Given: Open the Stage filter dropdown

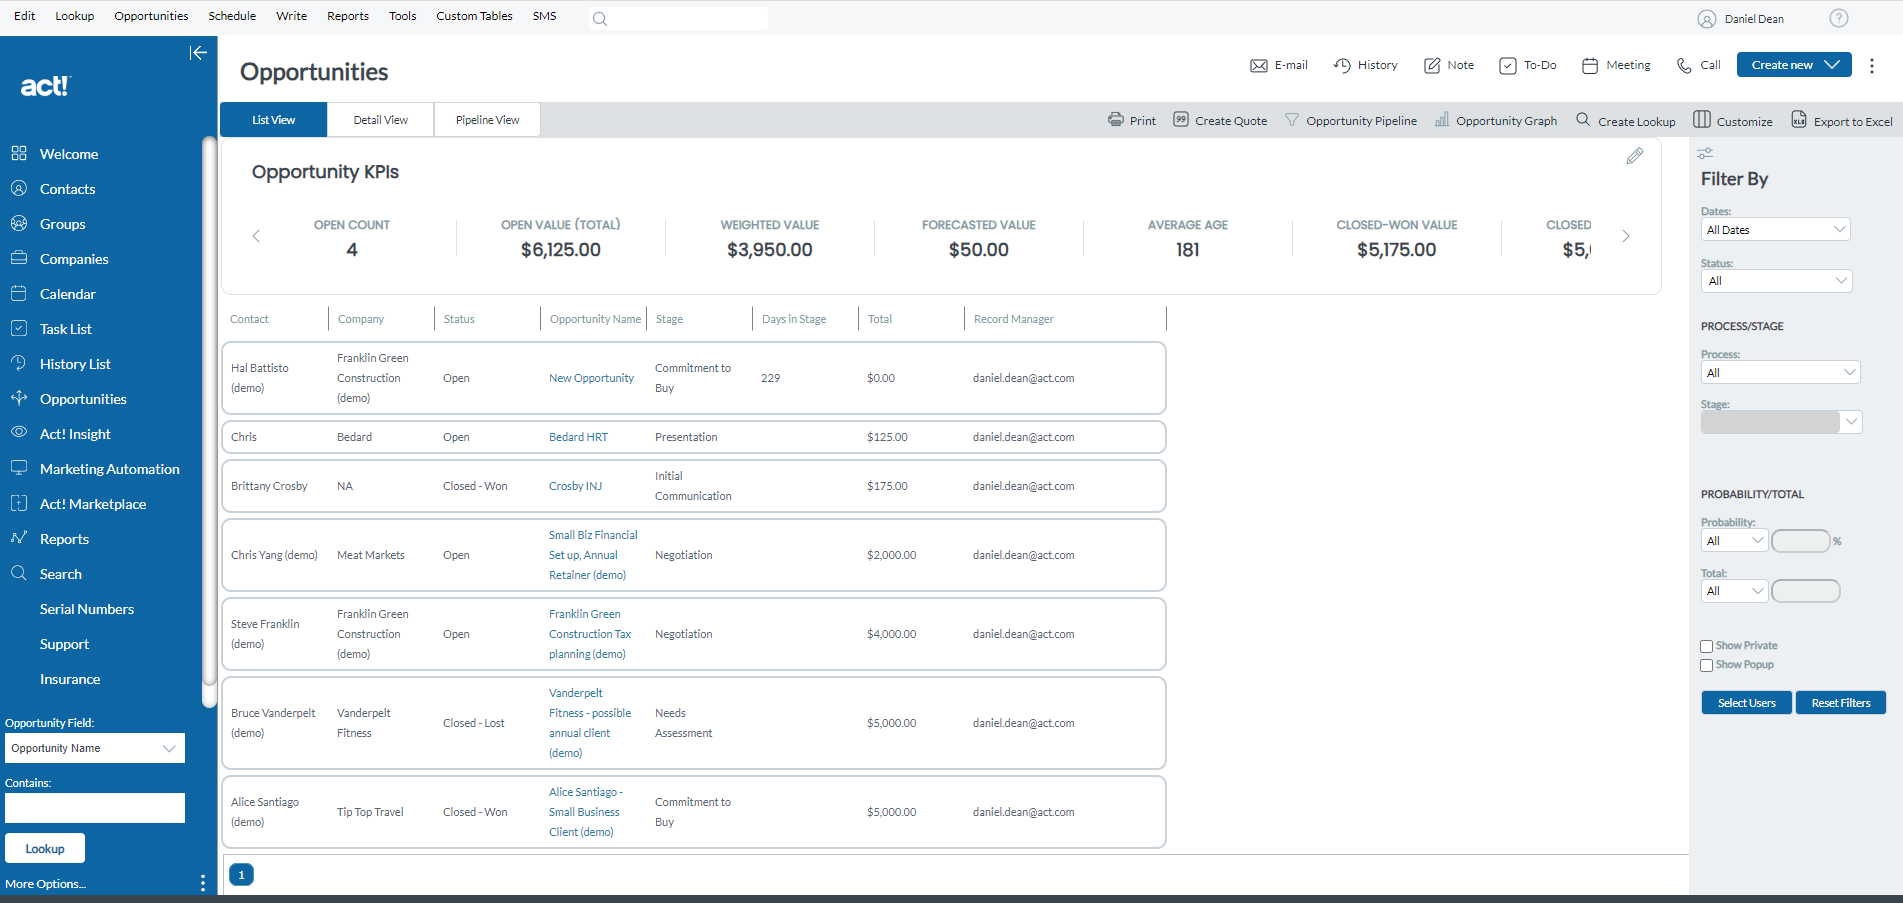Looking at the screenshot, I should tap(1781, 422).
